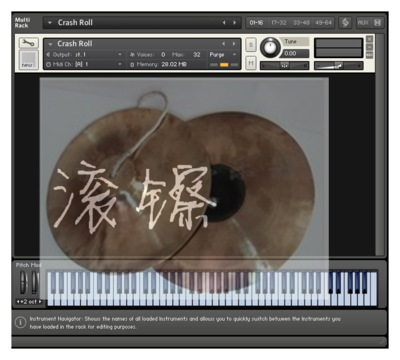Click the PV button below the minus icon
The height and width of the screenshot is (360, 400).
369,55
